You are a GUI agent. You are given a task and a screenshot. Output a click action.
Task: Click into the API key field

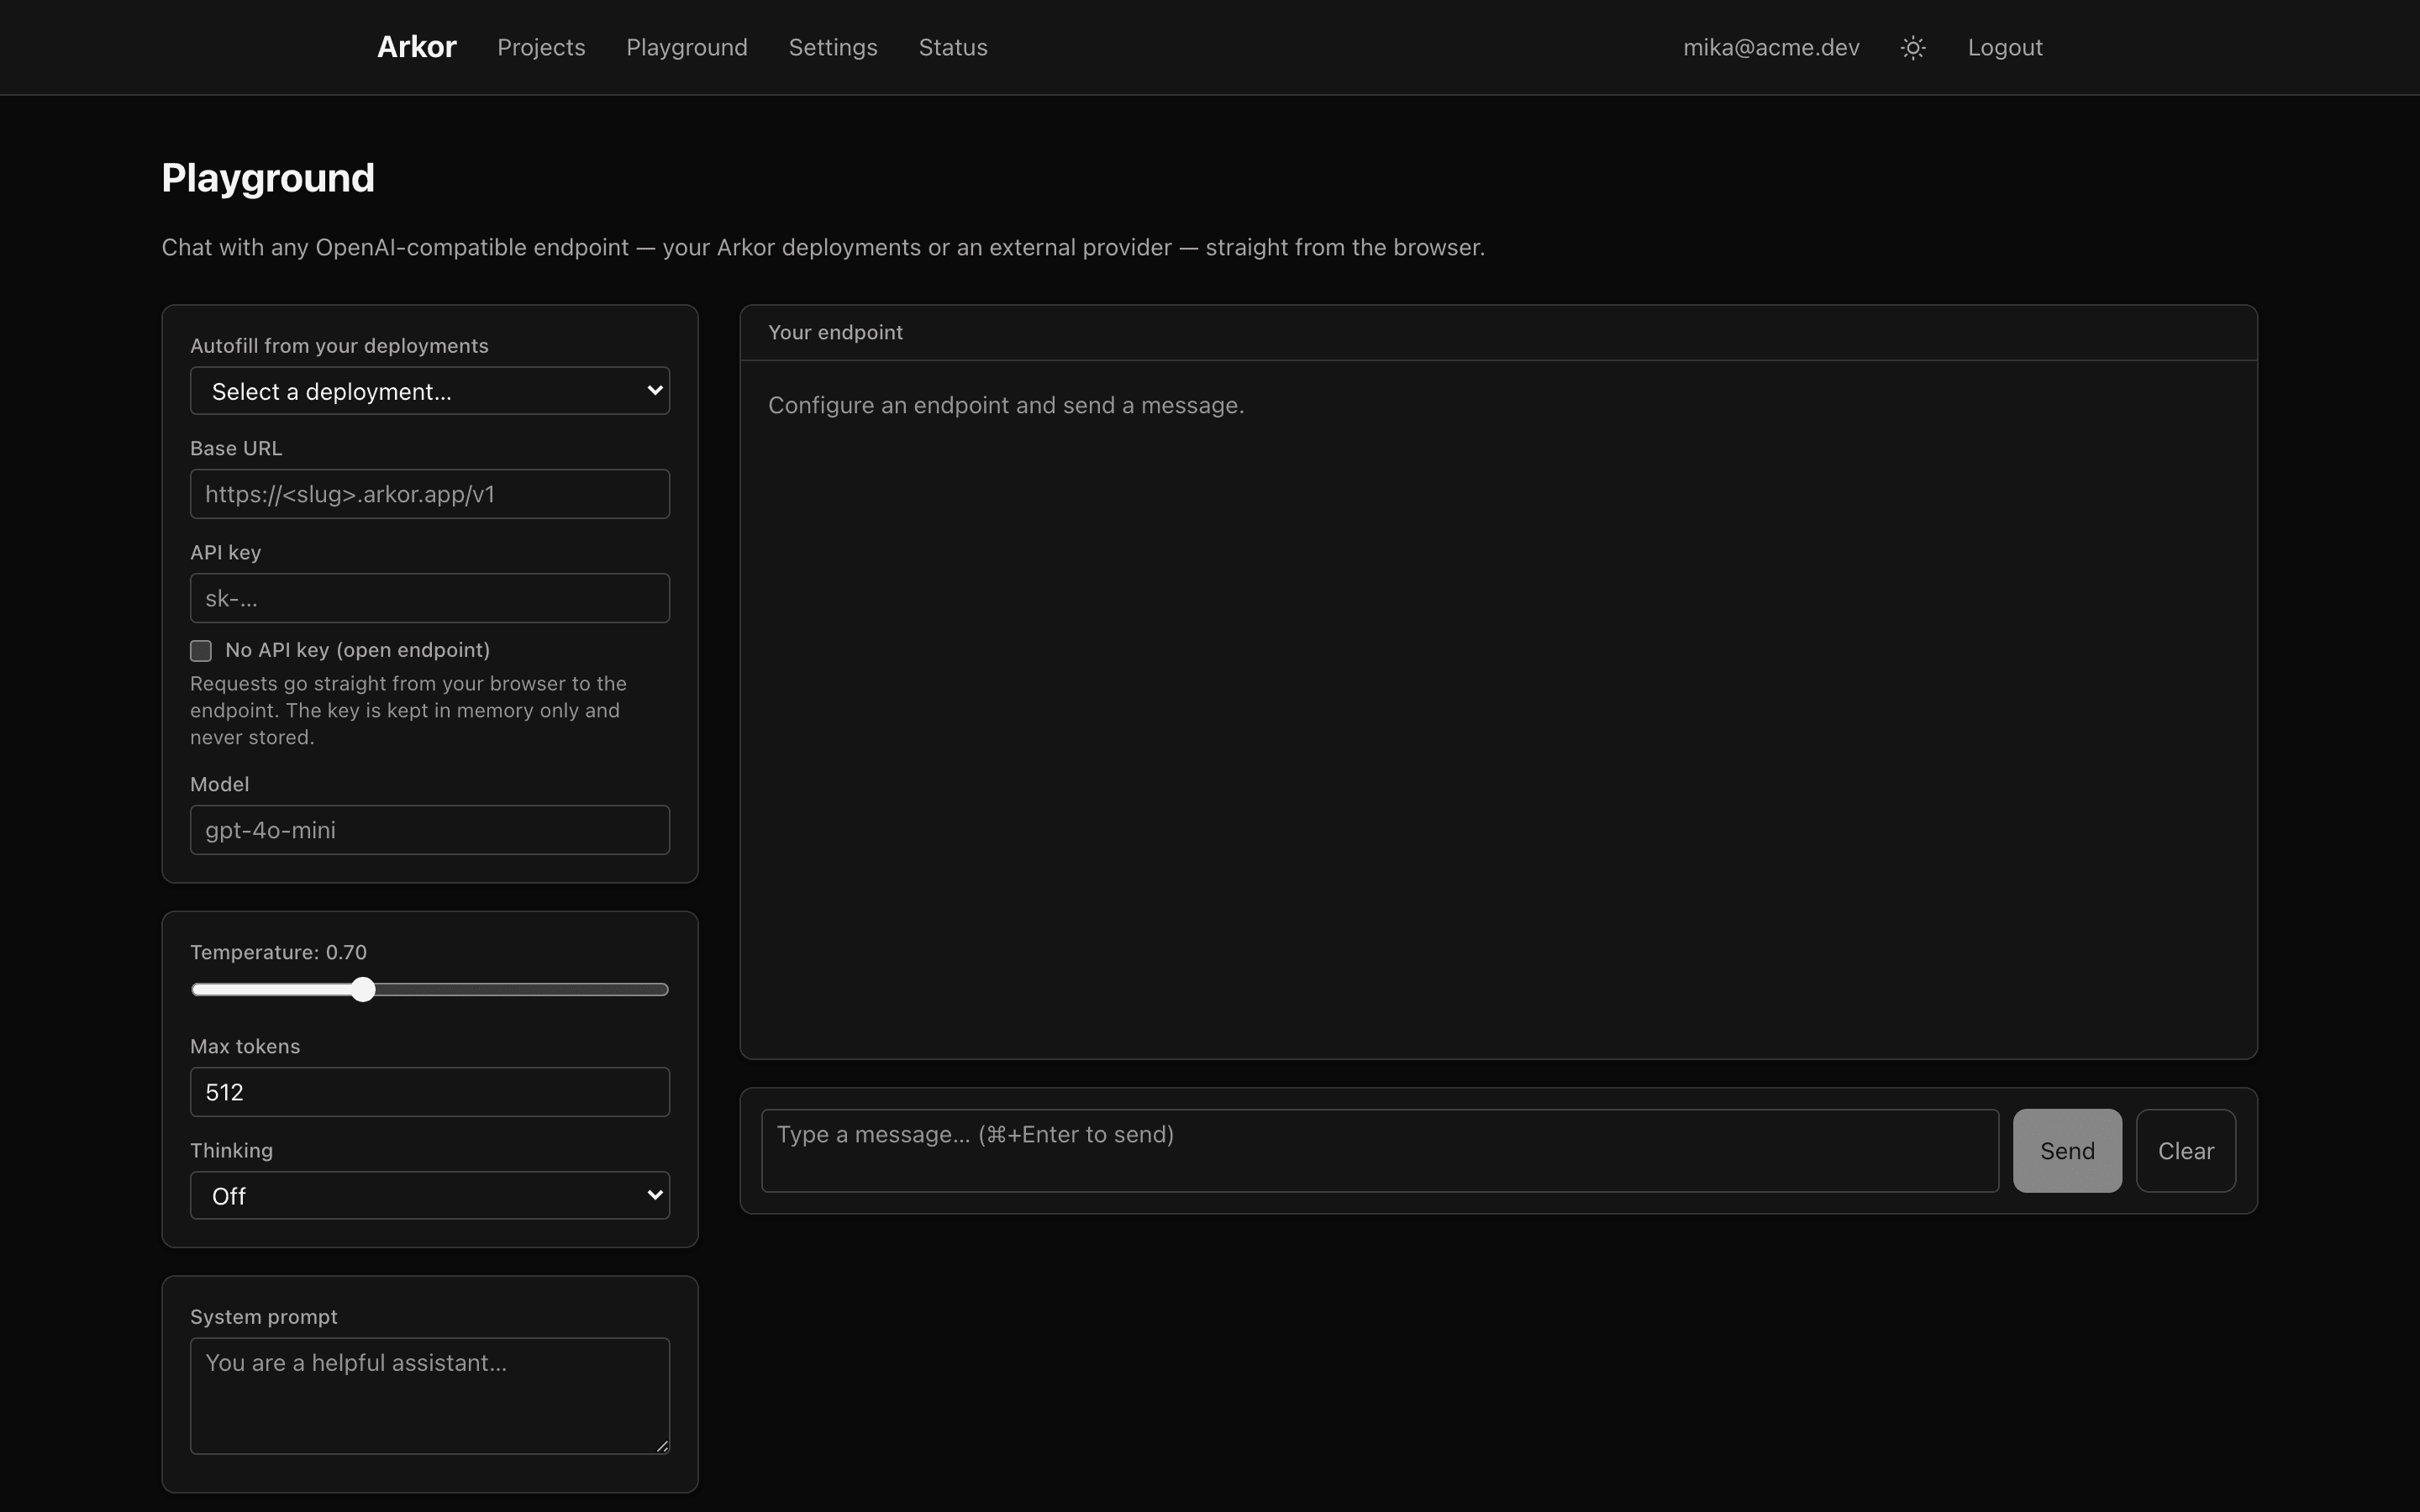(430, 598)
